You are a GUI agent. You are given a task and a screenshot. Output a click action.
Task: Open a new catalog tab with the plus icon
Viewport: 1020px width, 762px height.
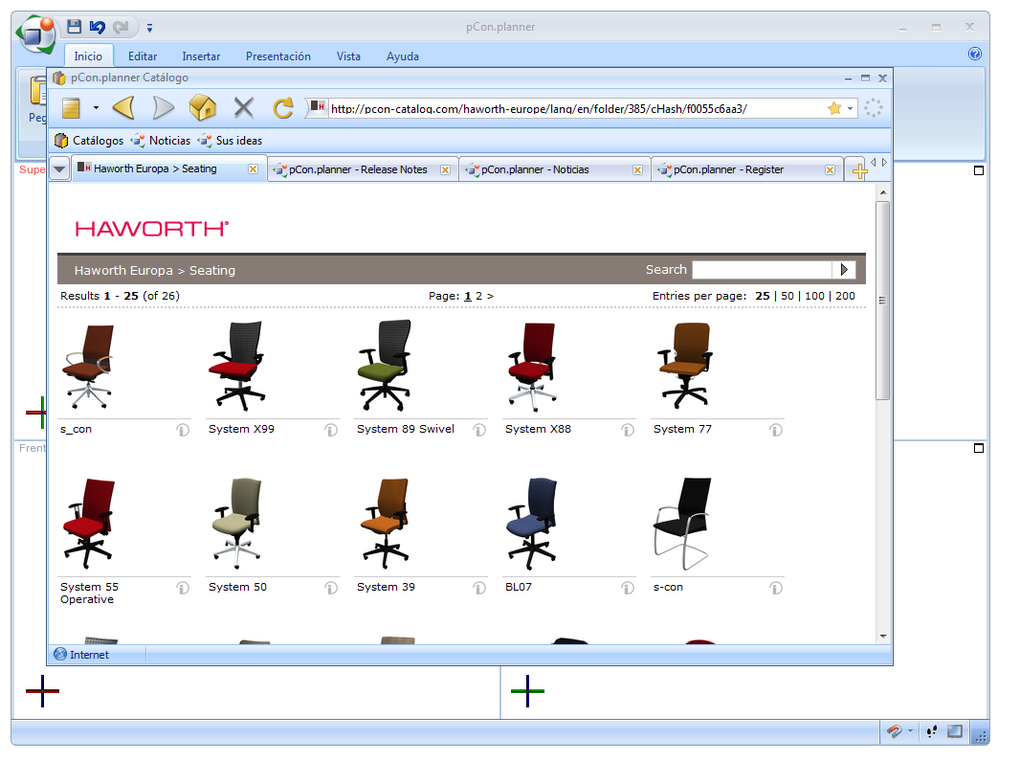point(858,169)
